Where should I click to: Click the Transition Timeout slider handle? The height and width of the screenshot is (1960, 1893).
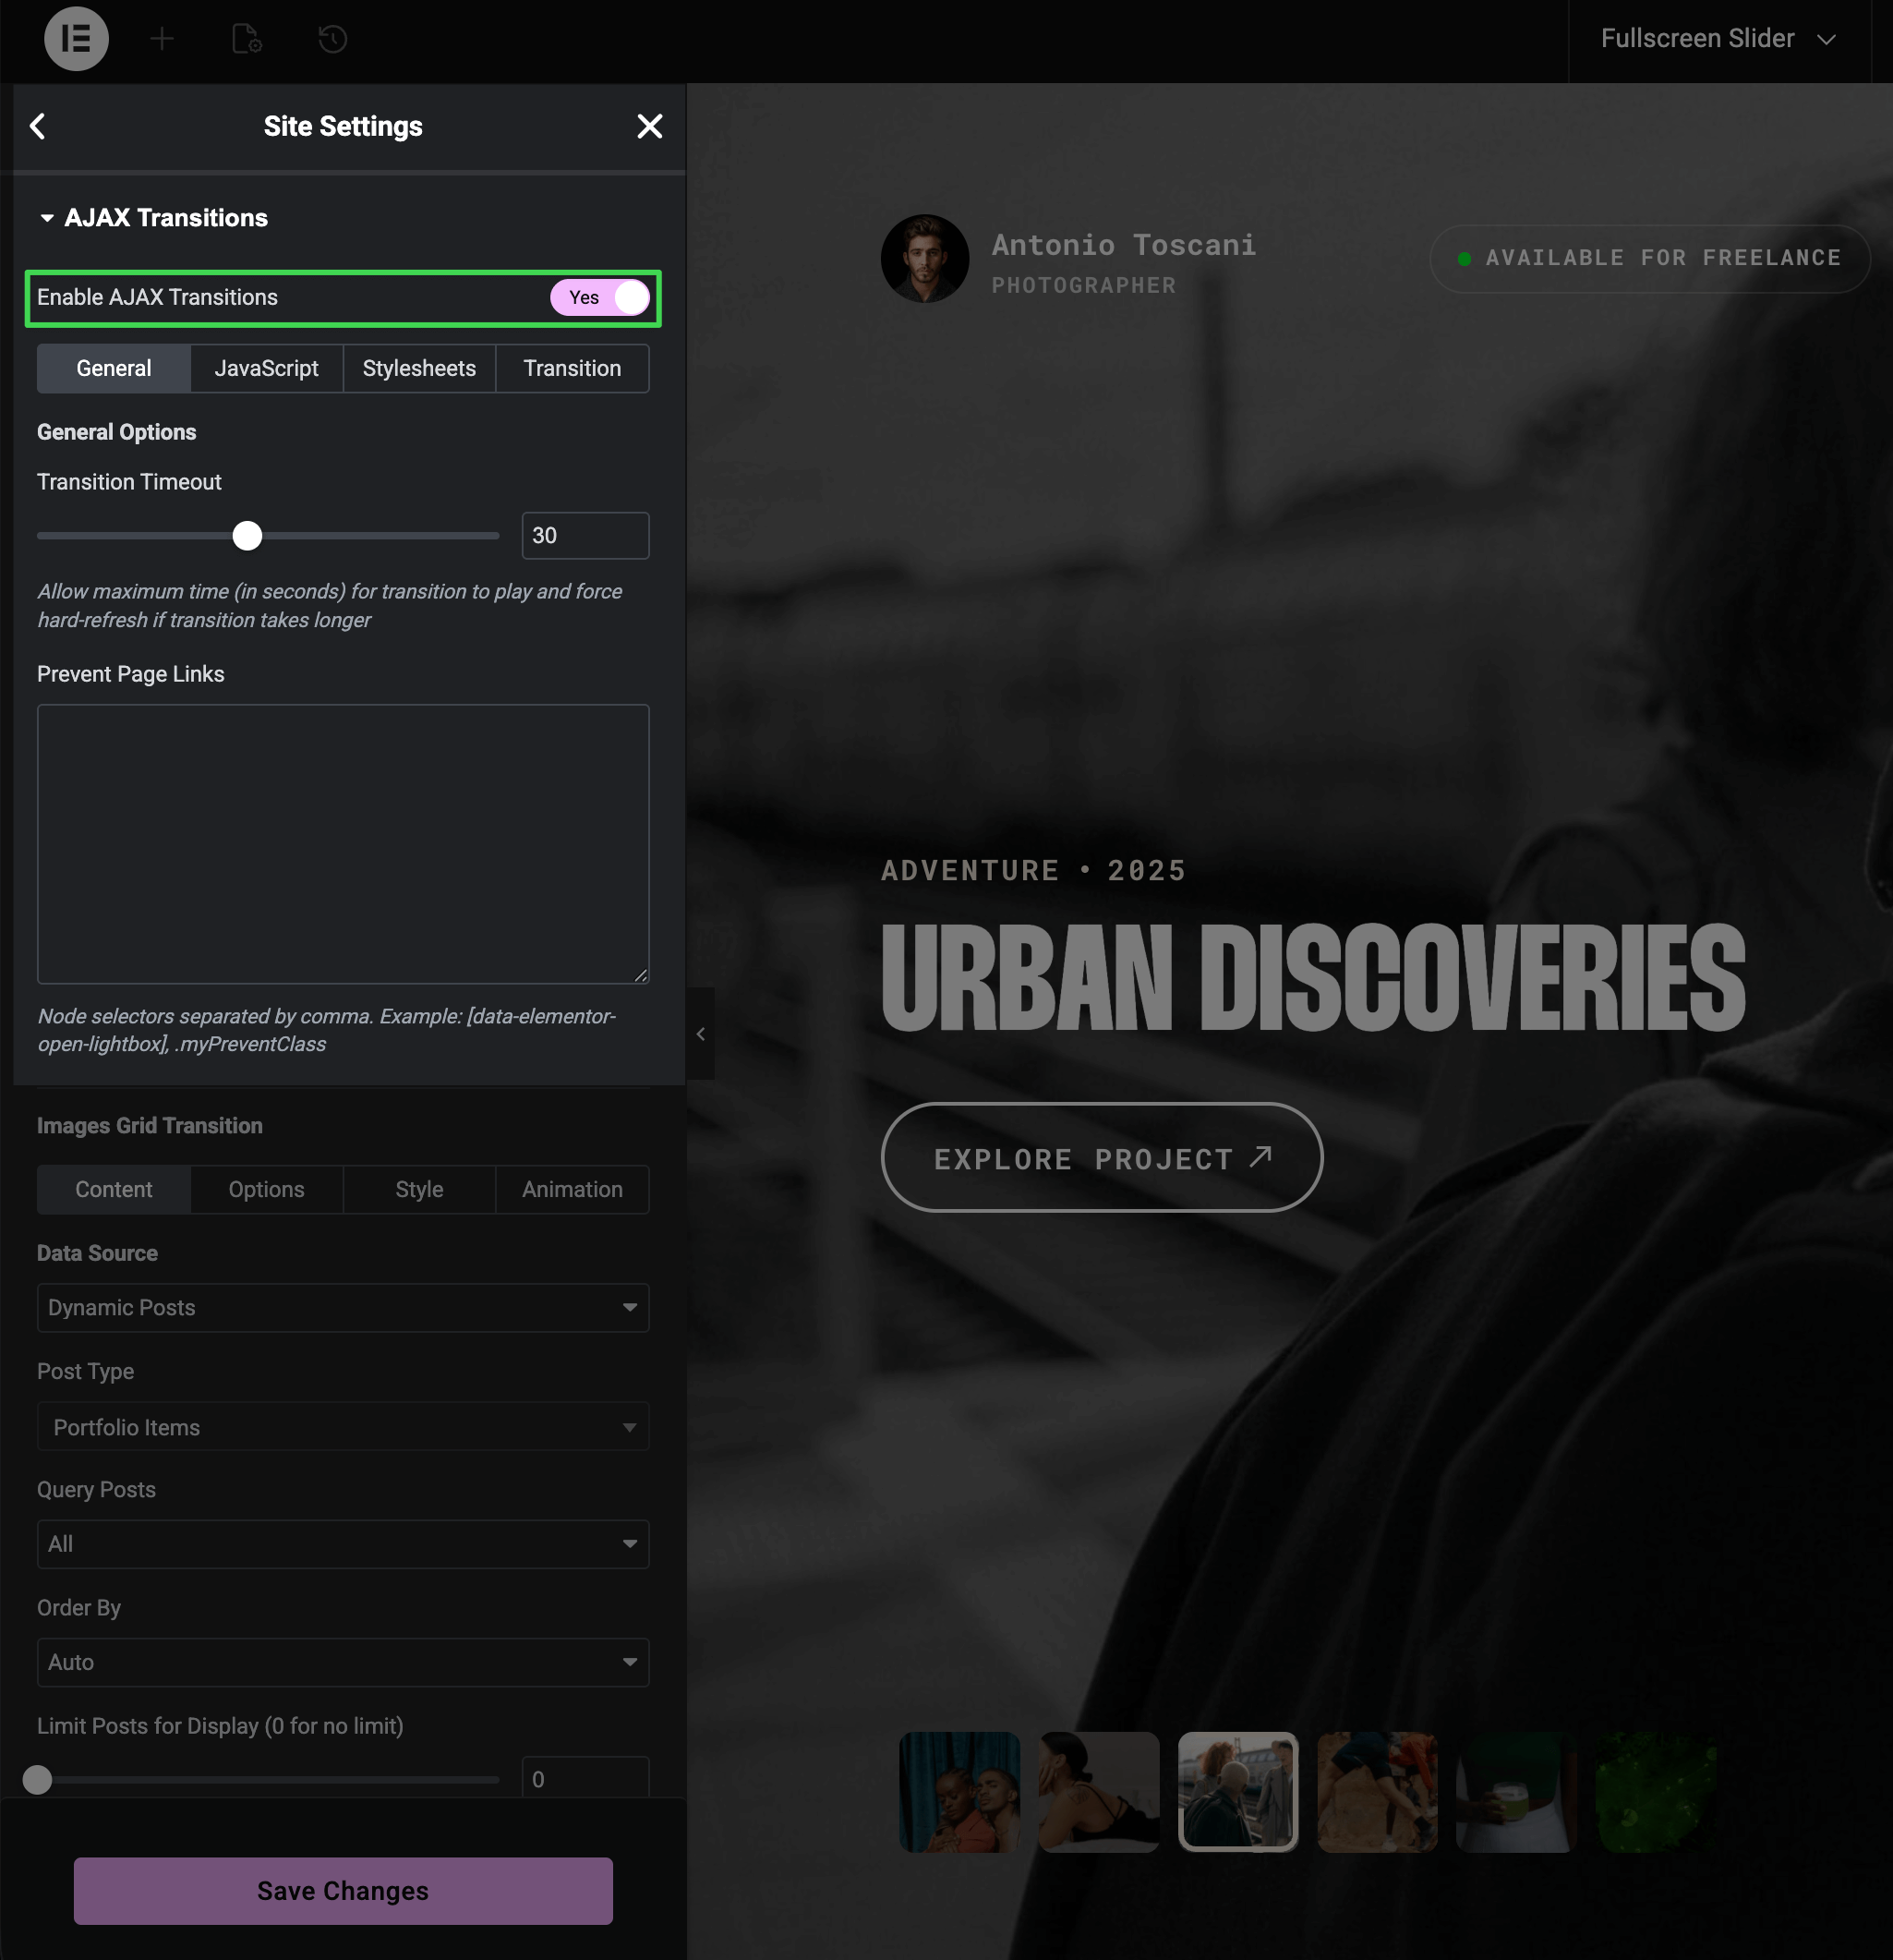pos(247,536)
